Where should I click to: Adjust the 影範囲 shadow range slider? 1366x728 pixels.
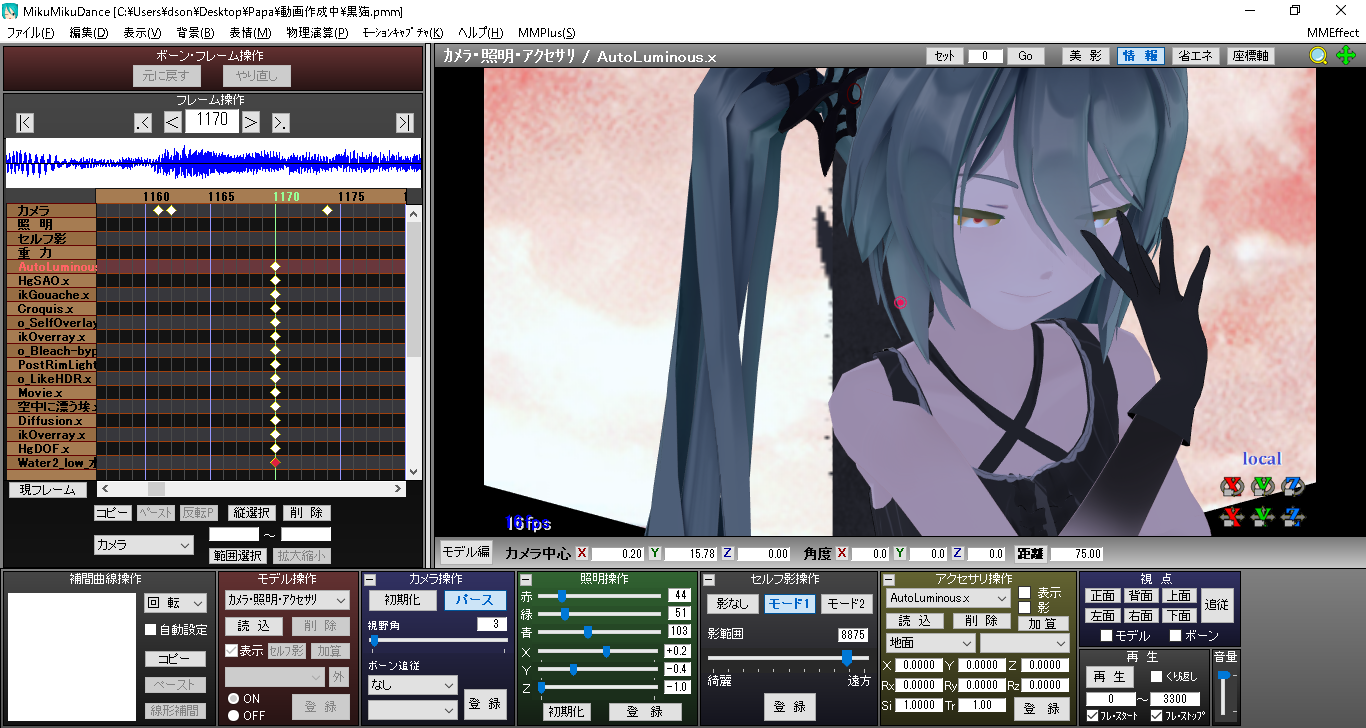[x=789, y=658]
